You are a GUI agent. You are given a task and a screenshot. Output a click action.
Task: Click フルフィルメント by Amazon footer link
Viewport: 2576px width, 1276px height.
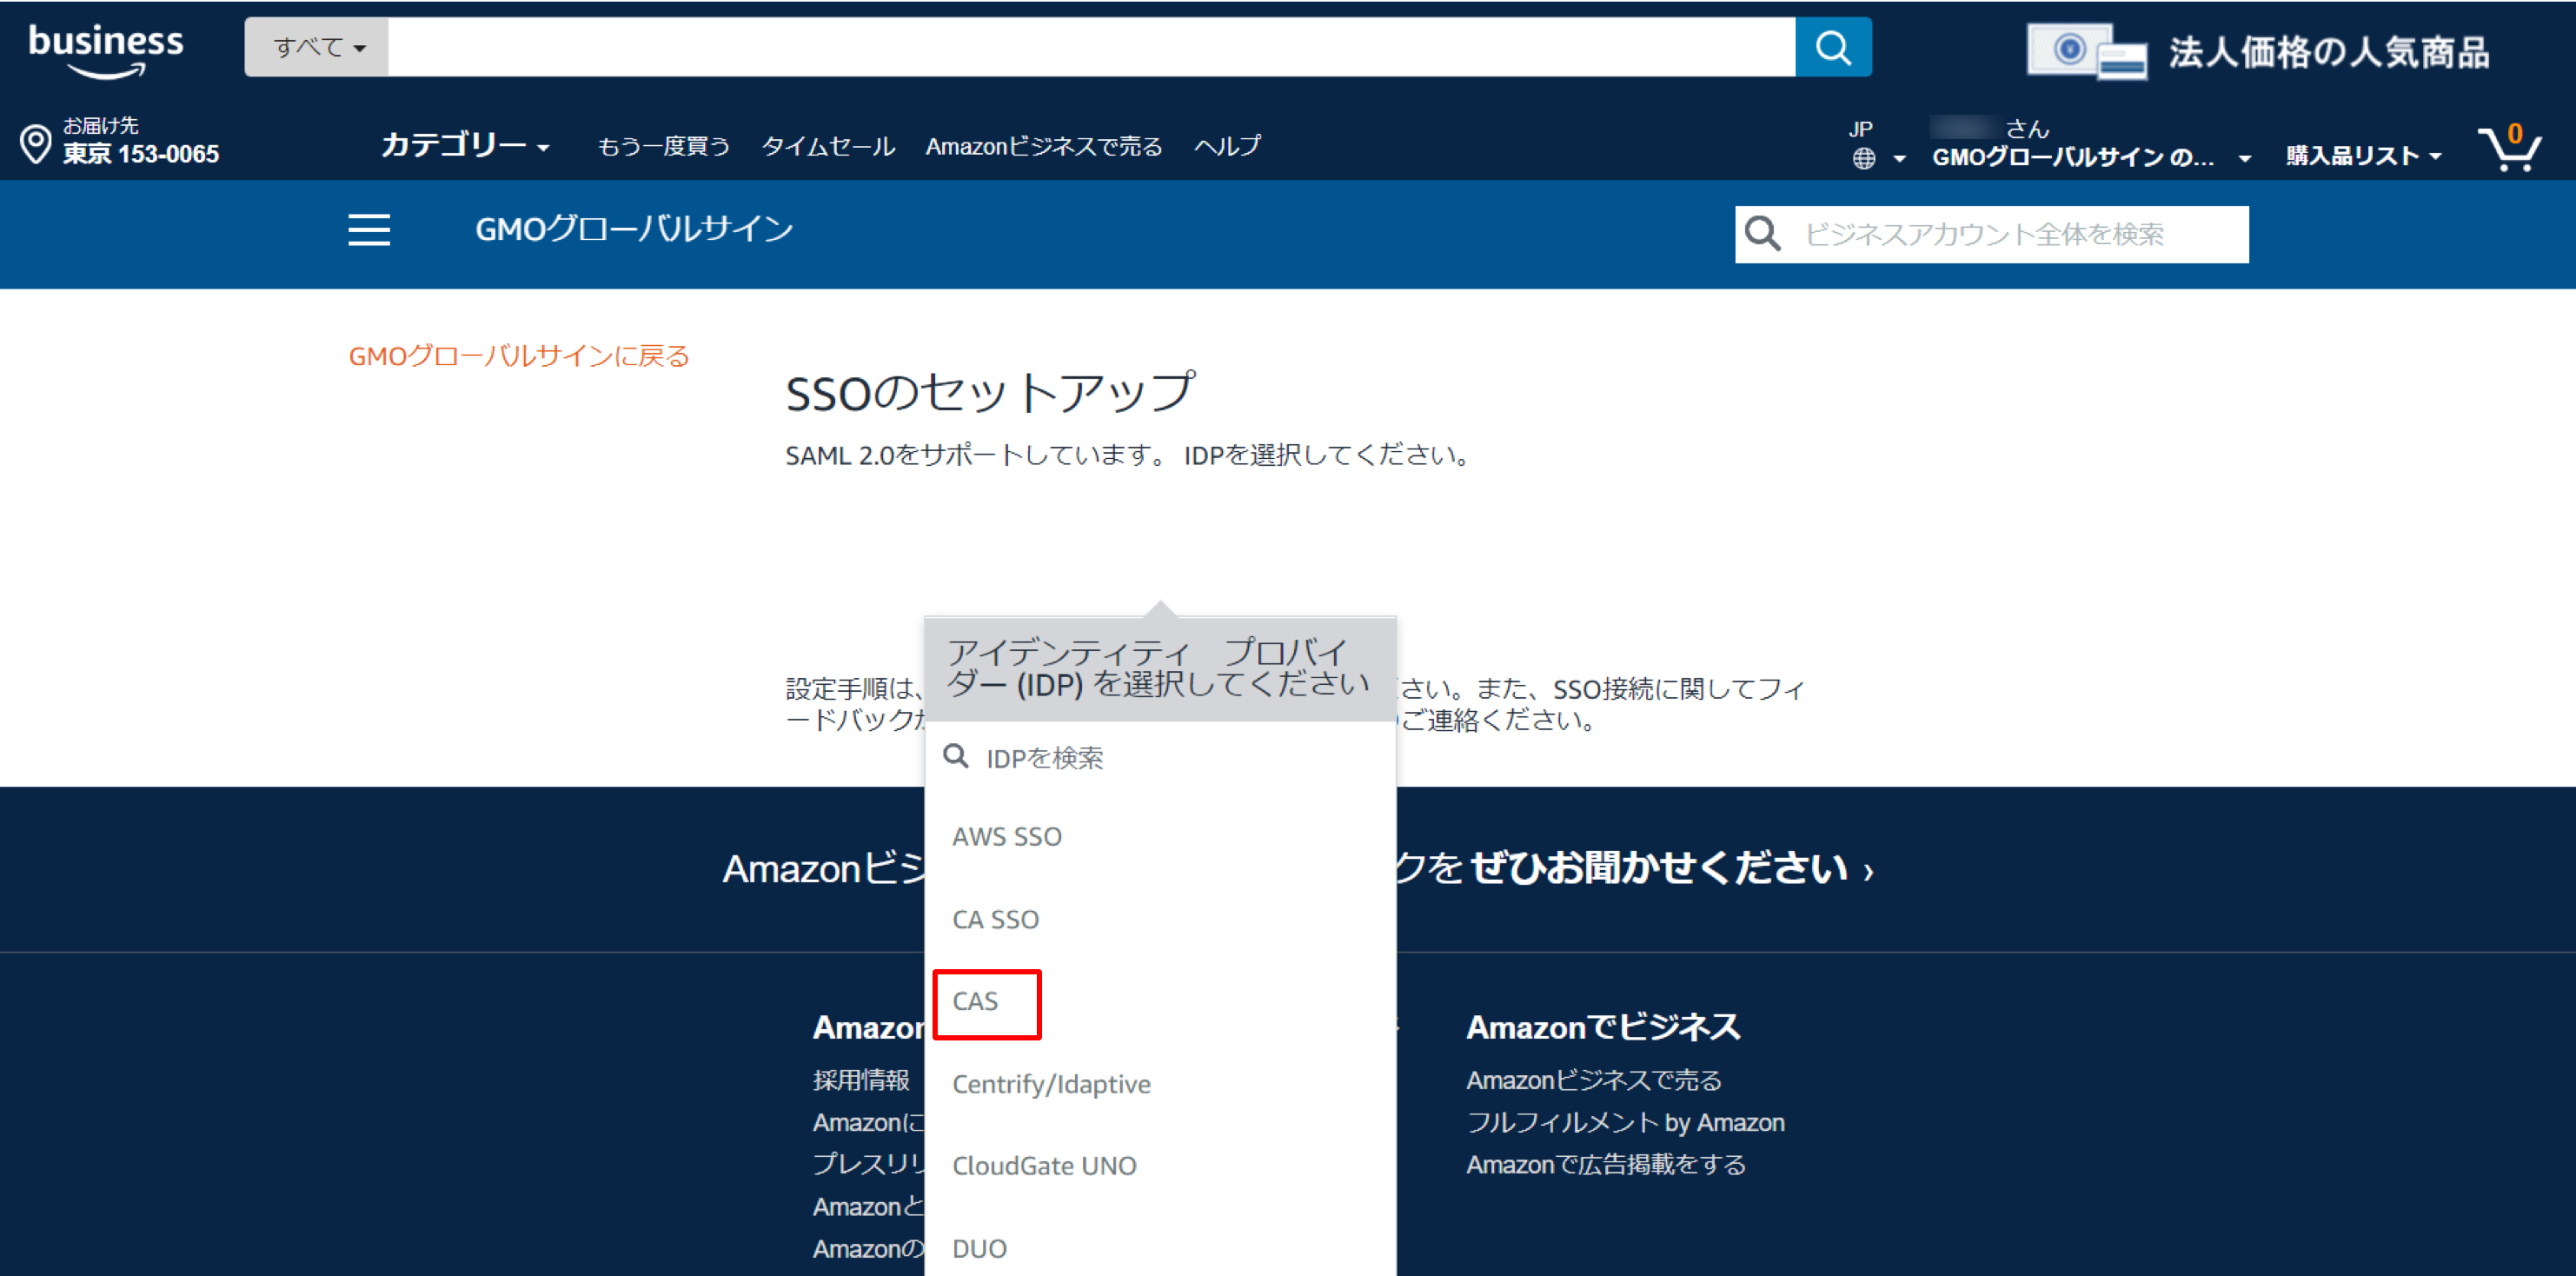point(1625,1122)
